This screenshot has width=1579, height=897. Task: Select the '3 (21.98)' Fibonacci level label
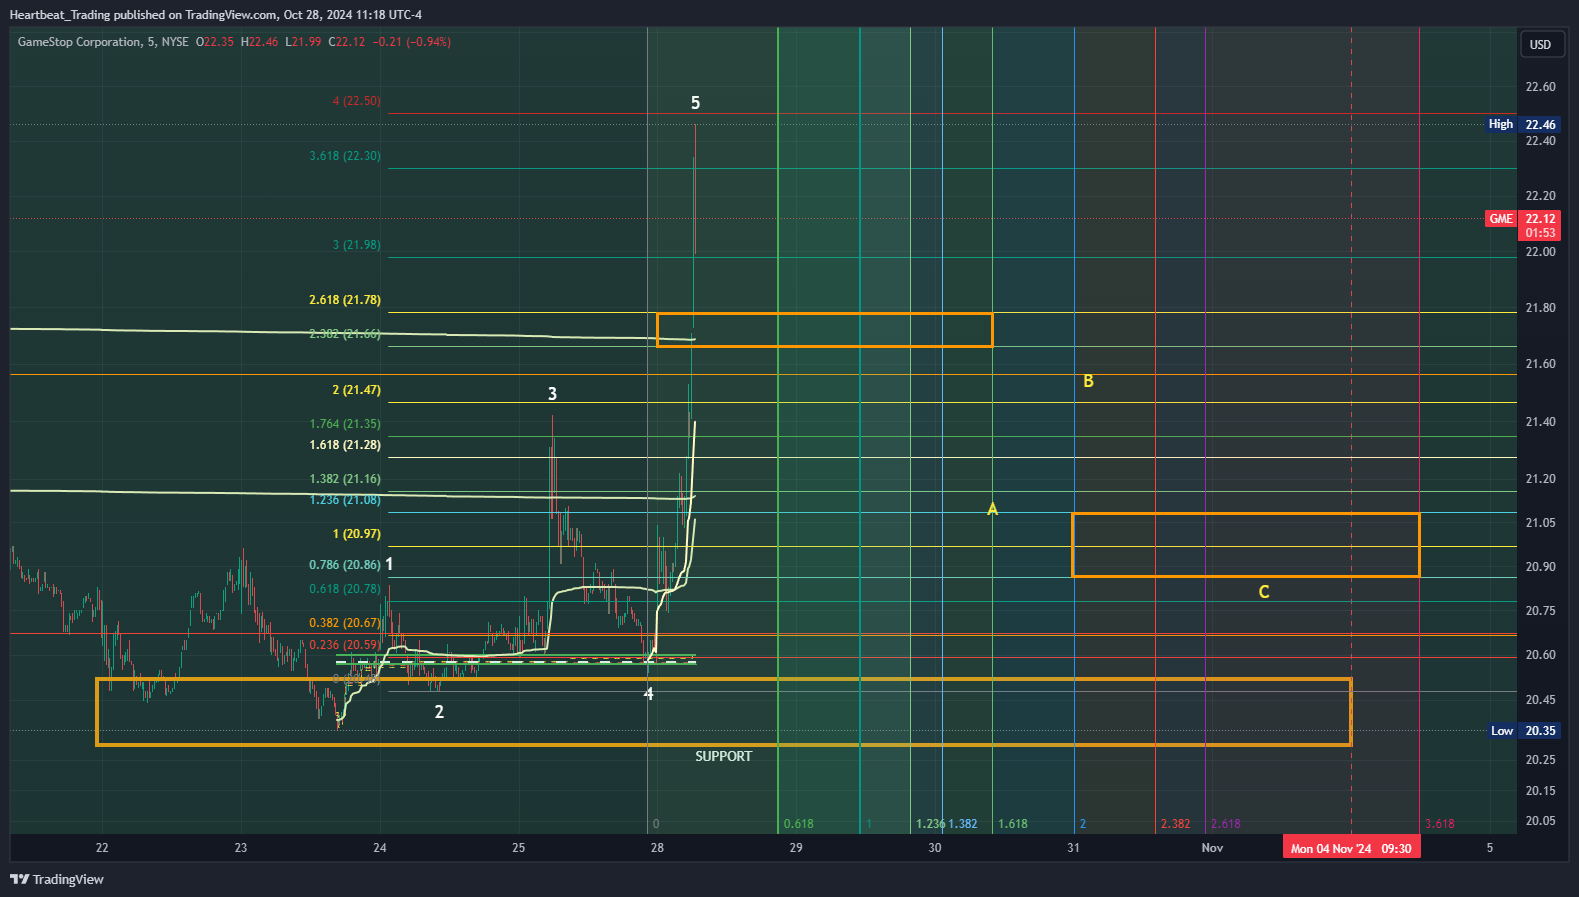coord(356,245)
